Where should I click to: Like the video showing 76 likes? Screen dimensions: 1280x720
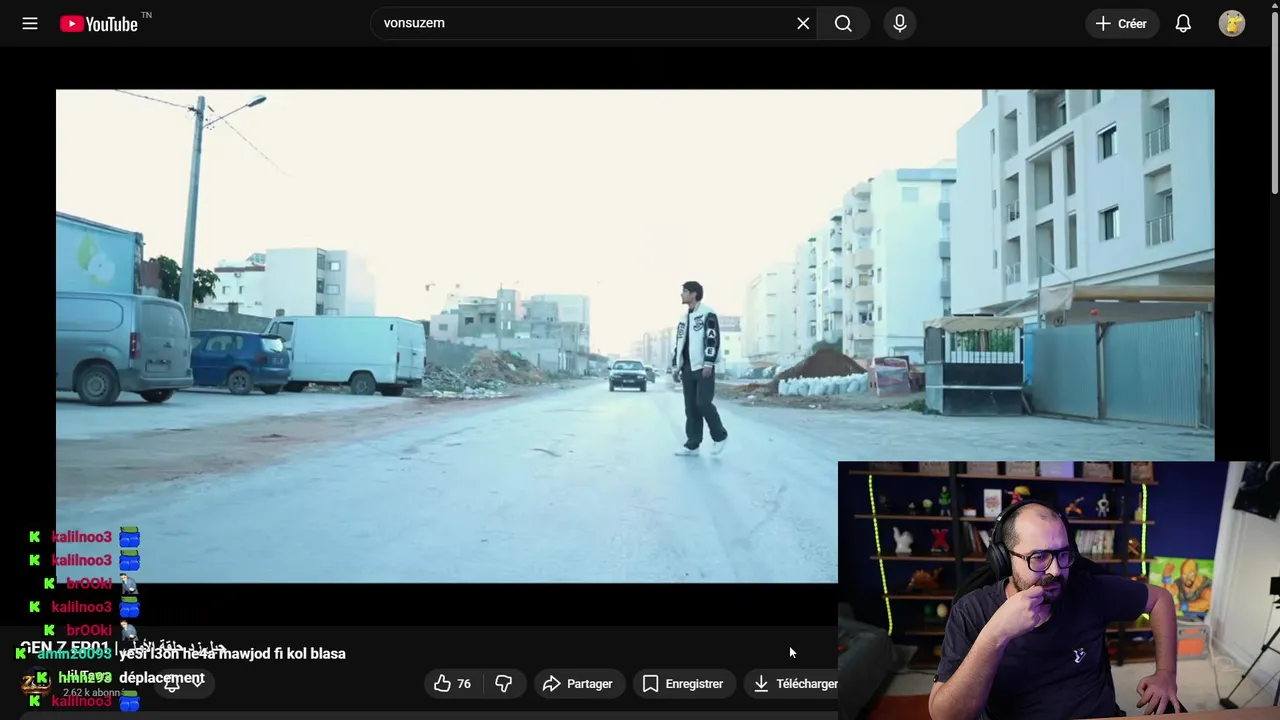coord(452,684)
